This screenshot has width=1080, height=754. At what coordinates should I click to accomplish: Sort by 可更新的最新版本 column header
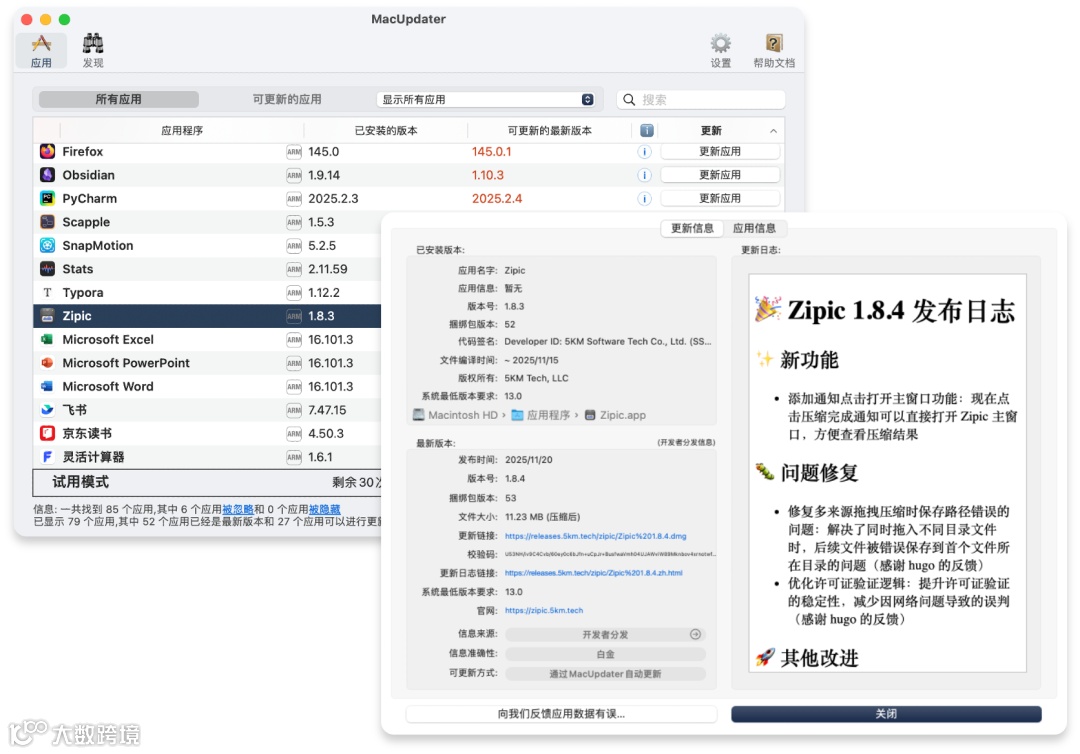click(550, 130)
